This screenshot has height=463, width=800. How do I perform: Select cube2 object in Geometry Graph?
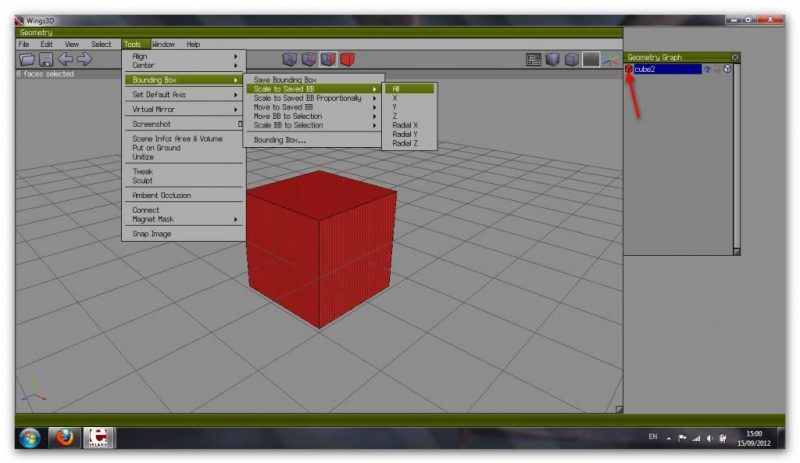click(x=665, y=70)
